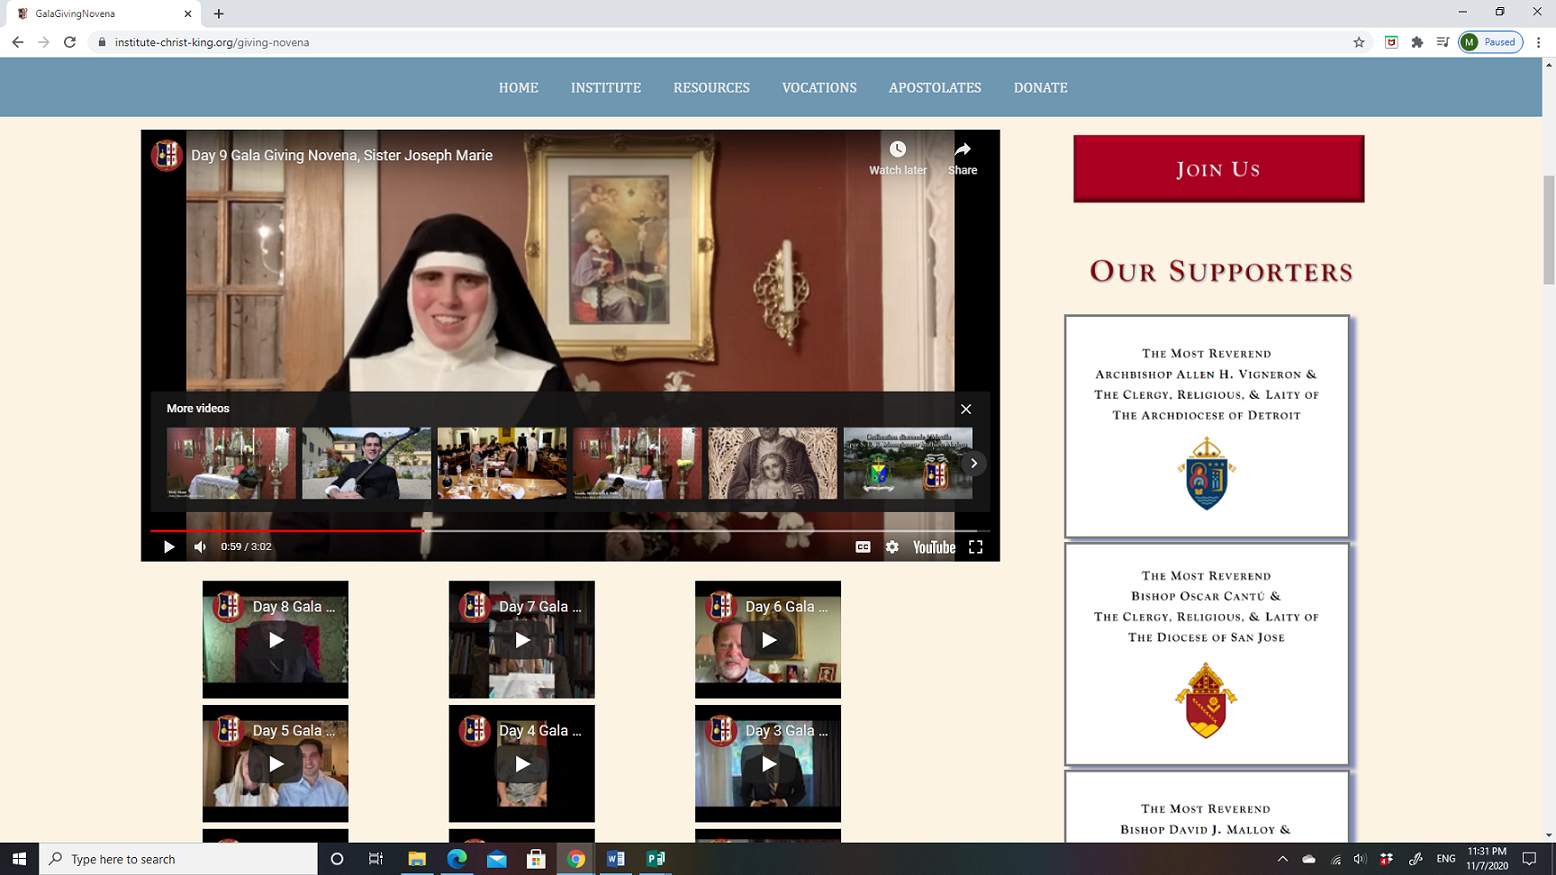Image resolution: width=1556 pixels, height=875 pixels.
Task: Open the INSTITUTE menu
Action: (606, 88)
